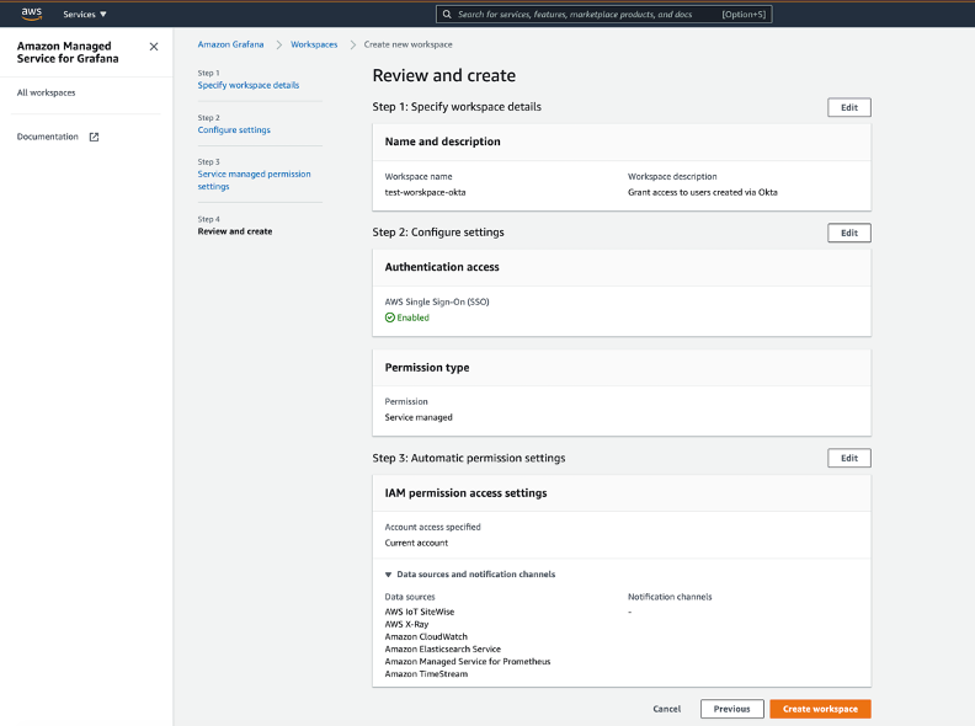Image resolution: width=977 pixels, height=727 pixels.
Task: Edit Step 3 Automatic permission settings
Action: click(x=848, y=457)
